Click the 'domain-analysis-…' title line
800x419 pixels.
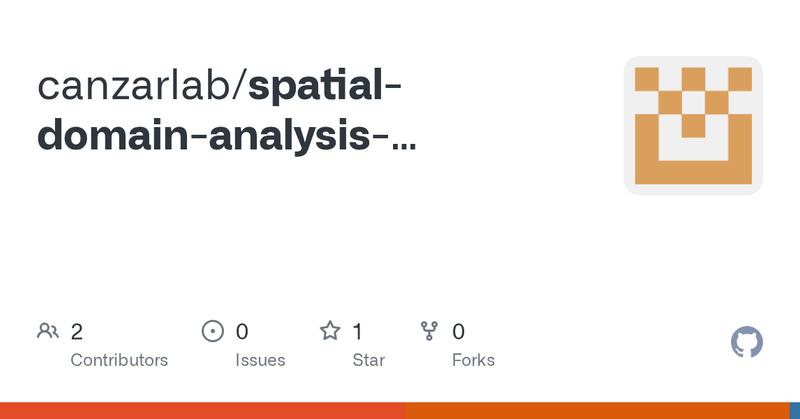coord(227,136)
